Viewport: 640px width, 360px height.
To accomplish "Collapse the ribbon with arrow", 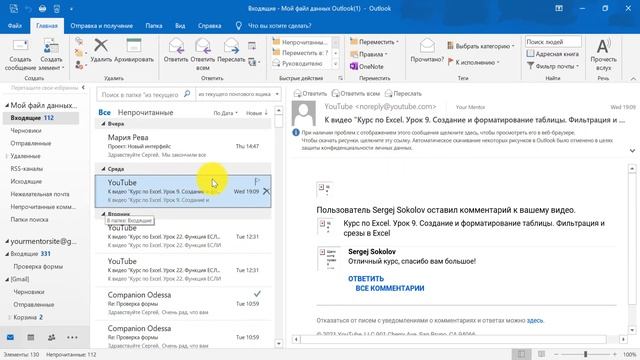I will point(633,78).
